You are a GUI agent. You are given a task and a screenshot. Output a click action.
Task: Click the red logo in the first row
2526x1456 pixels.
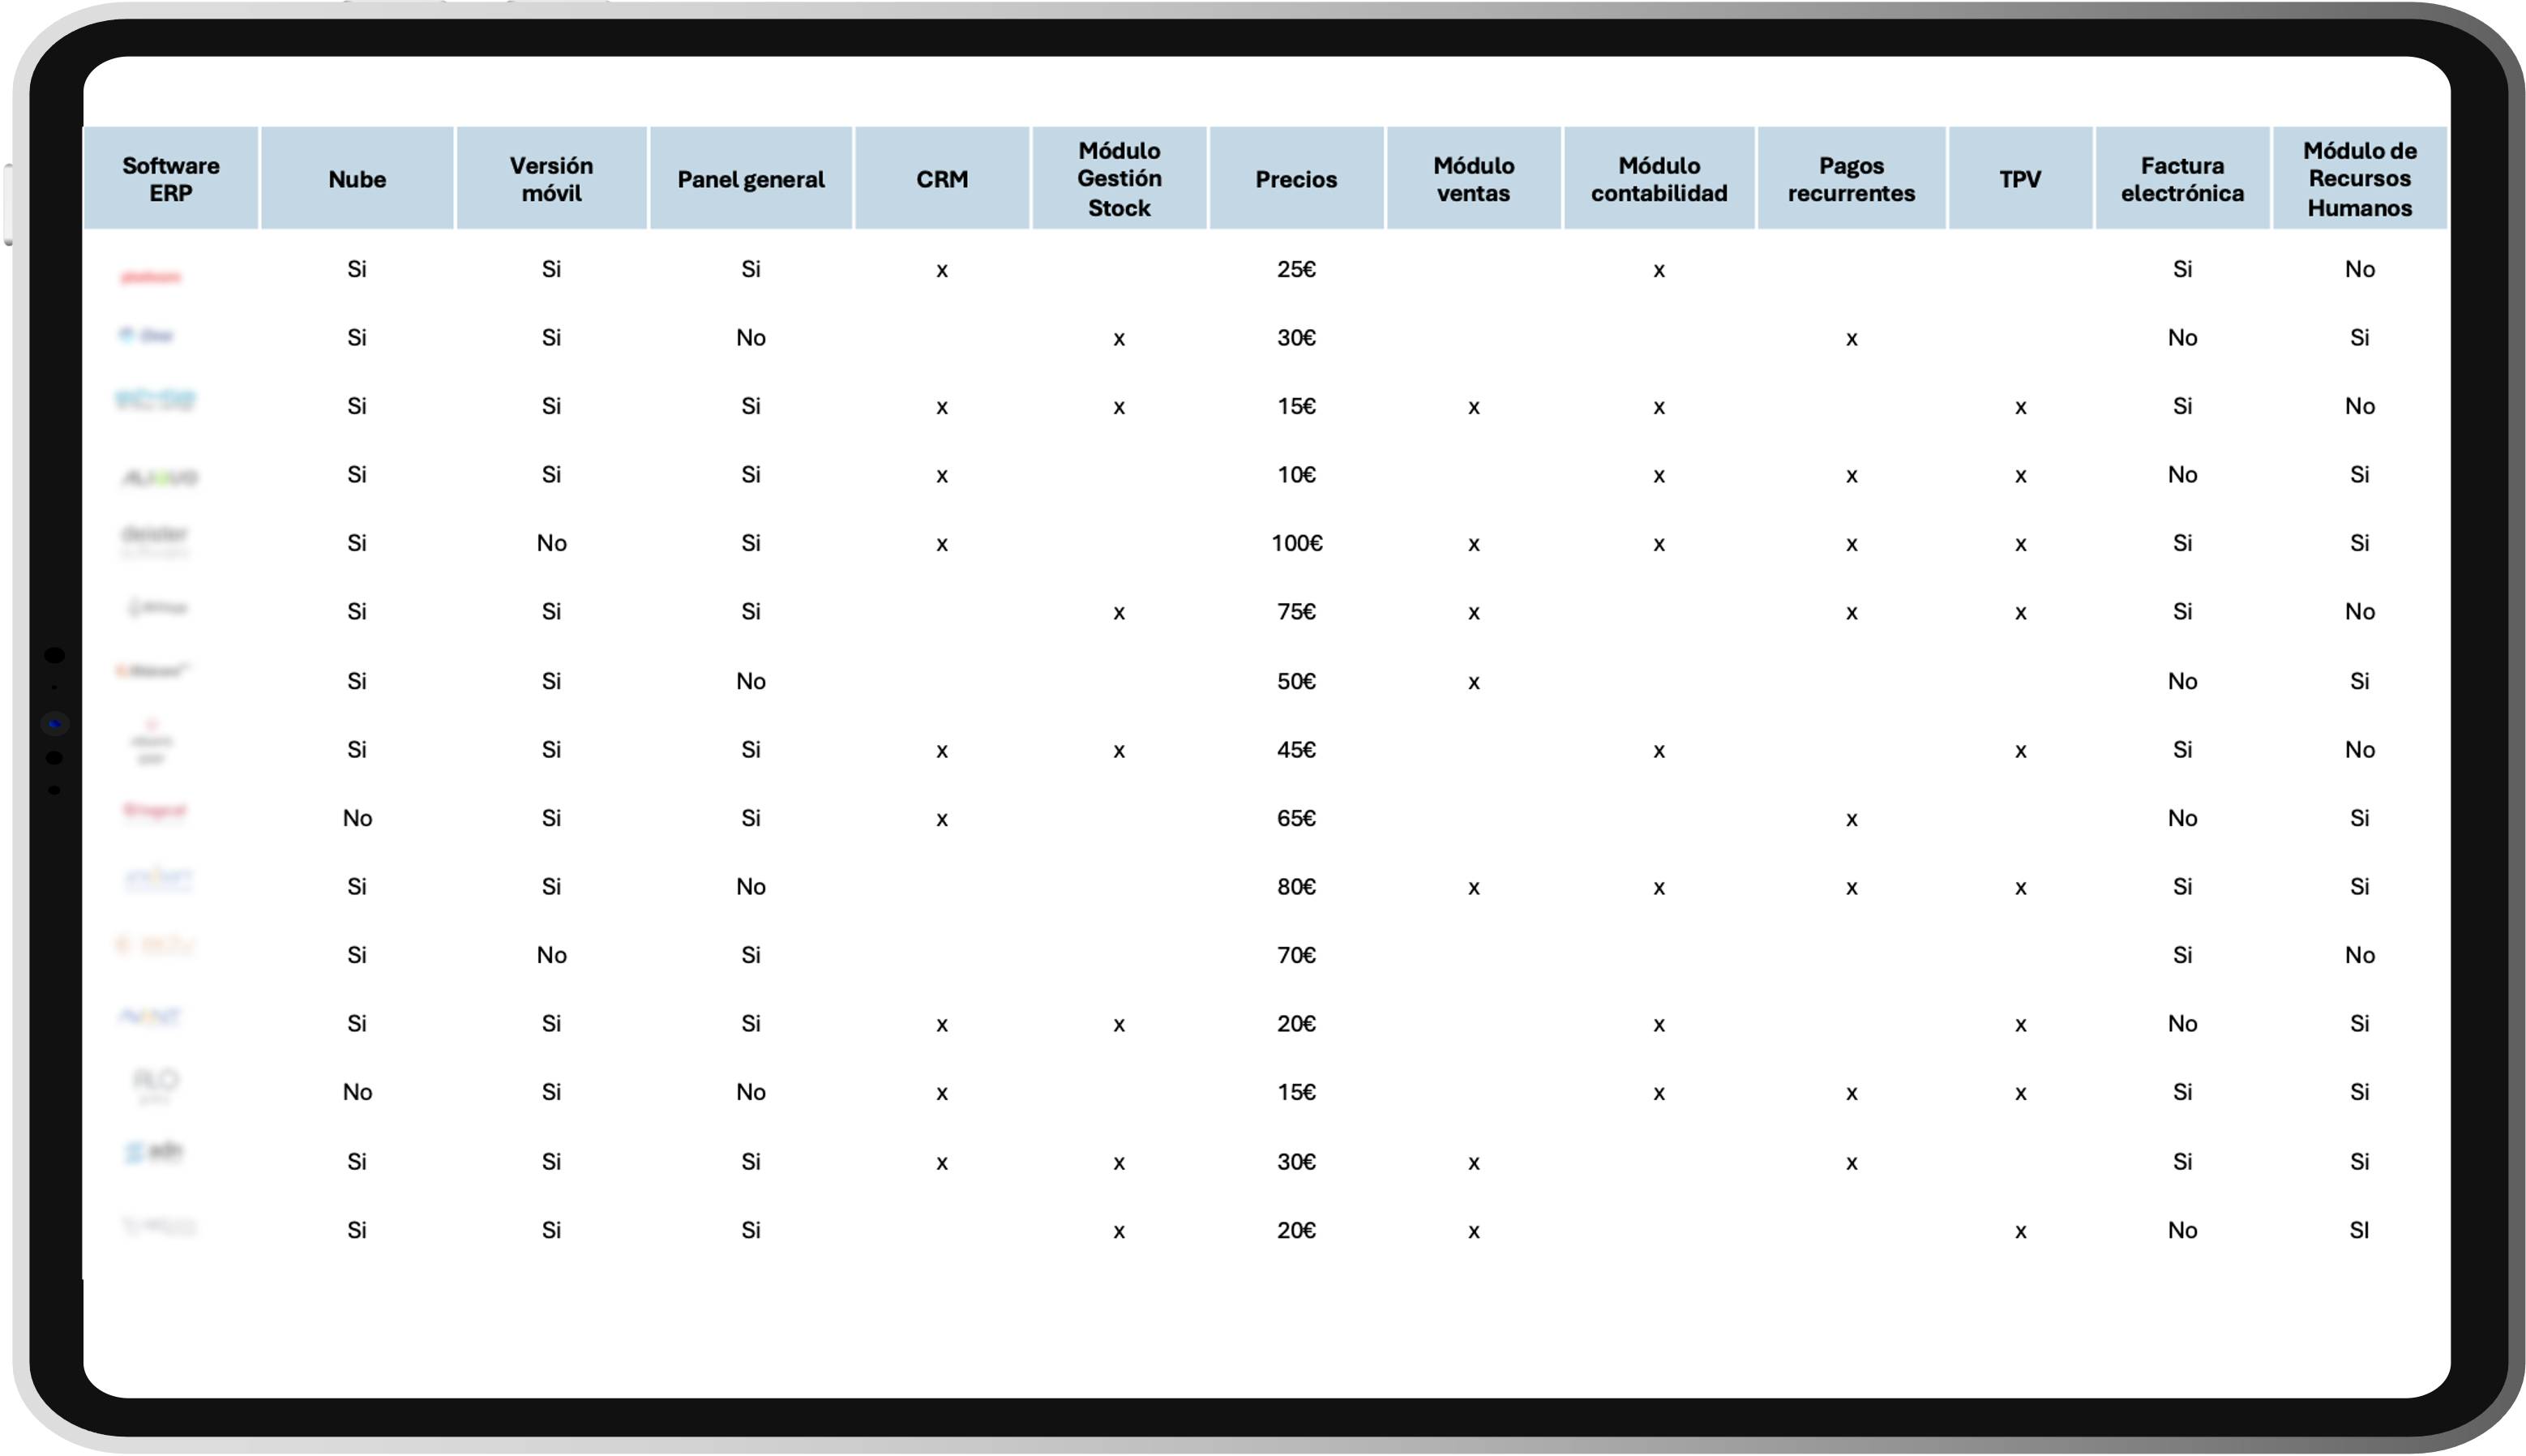point(151,277)
